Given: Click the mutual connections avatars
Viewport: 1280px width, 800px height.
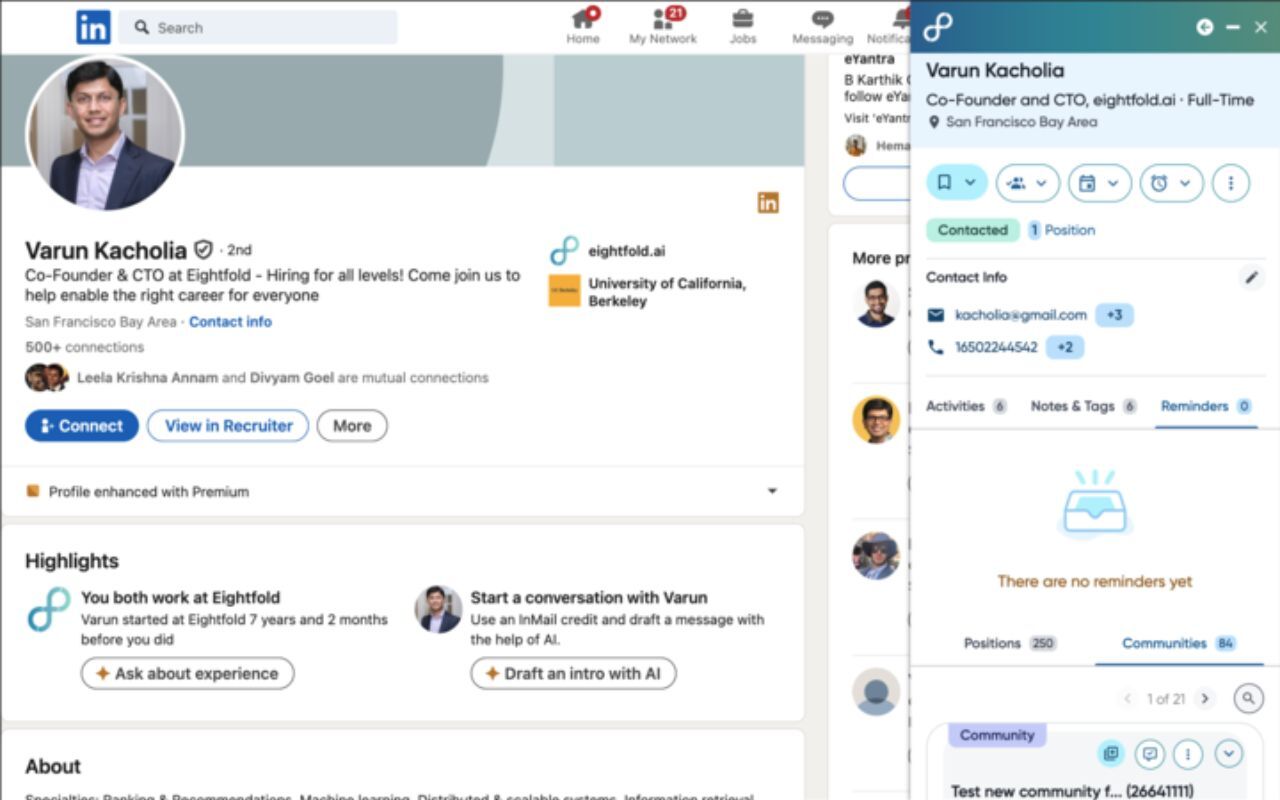Looking at the screenshot, I should pyautogui.click(x=46, y=377).
